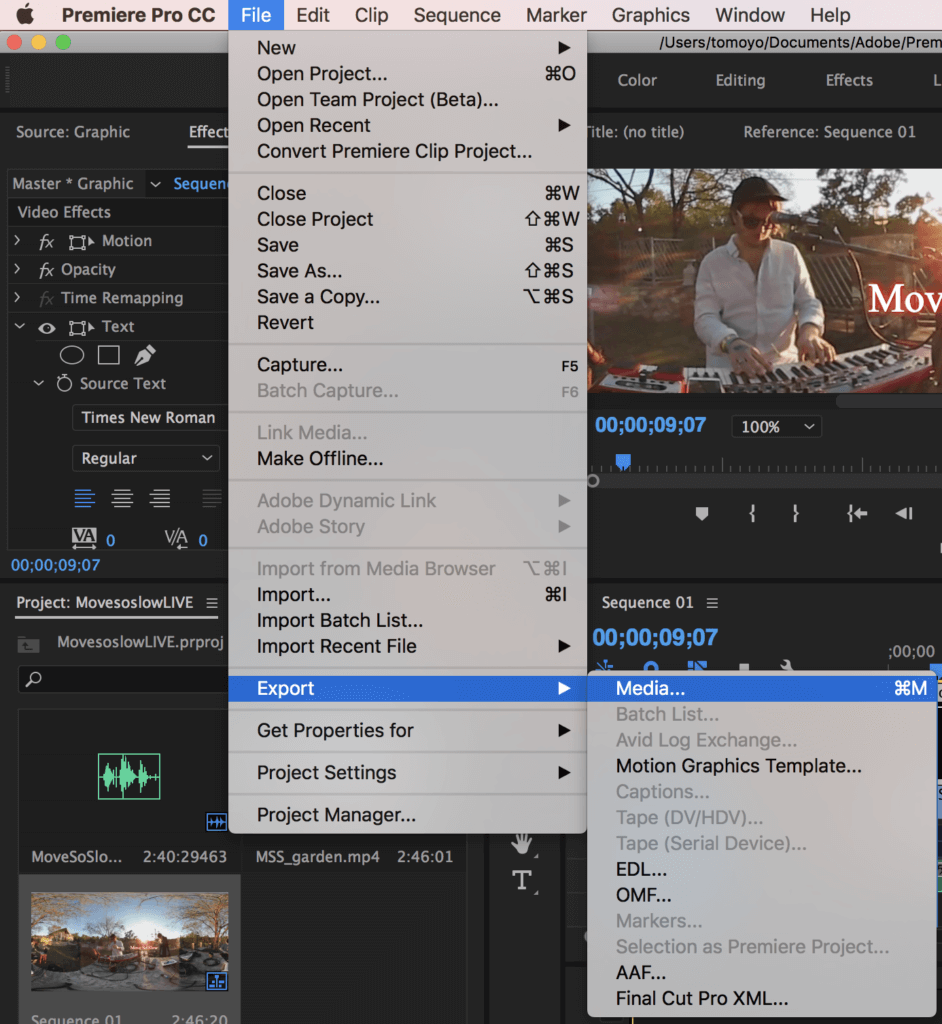The image size is (942, 1024).
Task: Click the Motion transform icon
Action: coord(81,242)
